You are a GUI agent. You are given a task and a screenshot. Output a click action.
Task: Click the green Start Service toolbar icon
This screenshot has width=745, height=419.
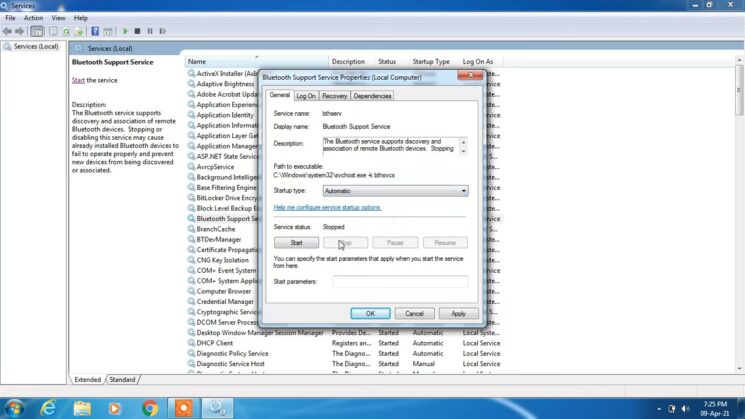point(126,31)
